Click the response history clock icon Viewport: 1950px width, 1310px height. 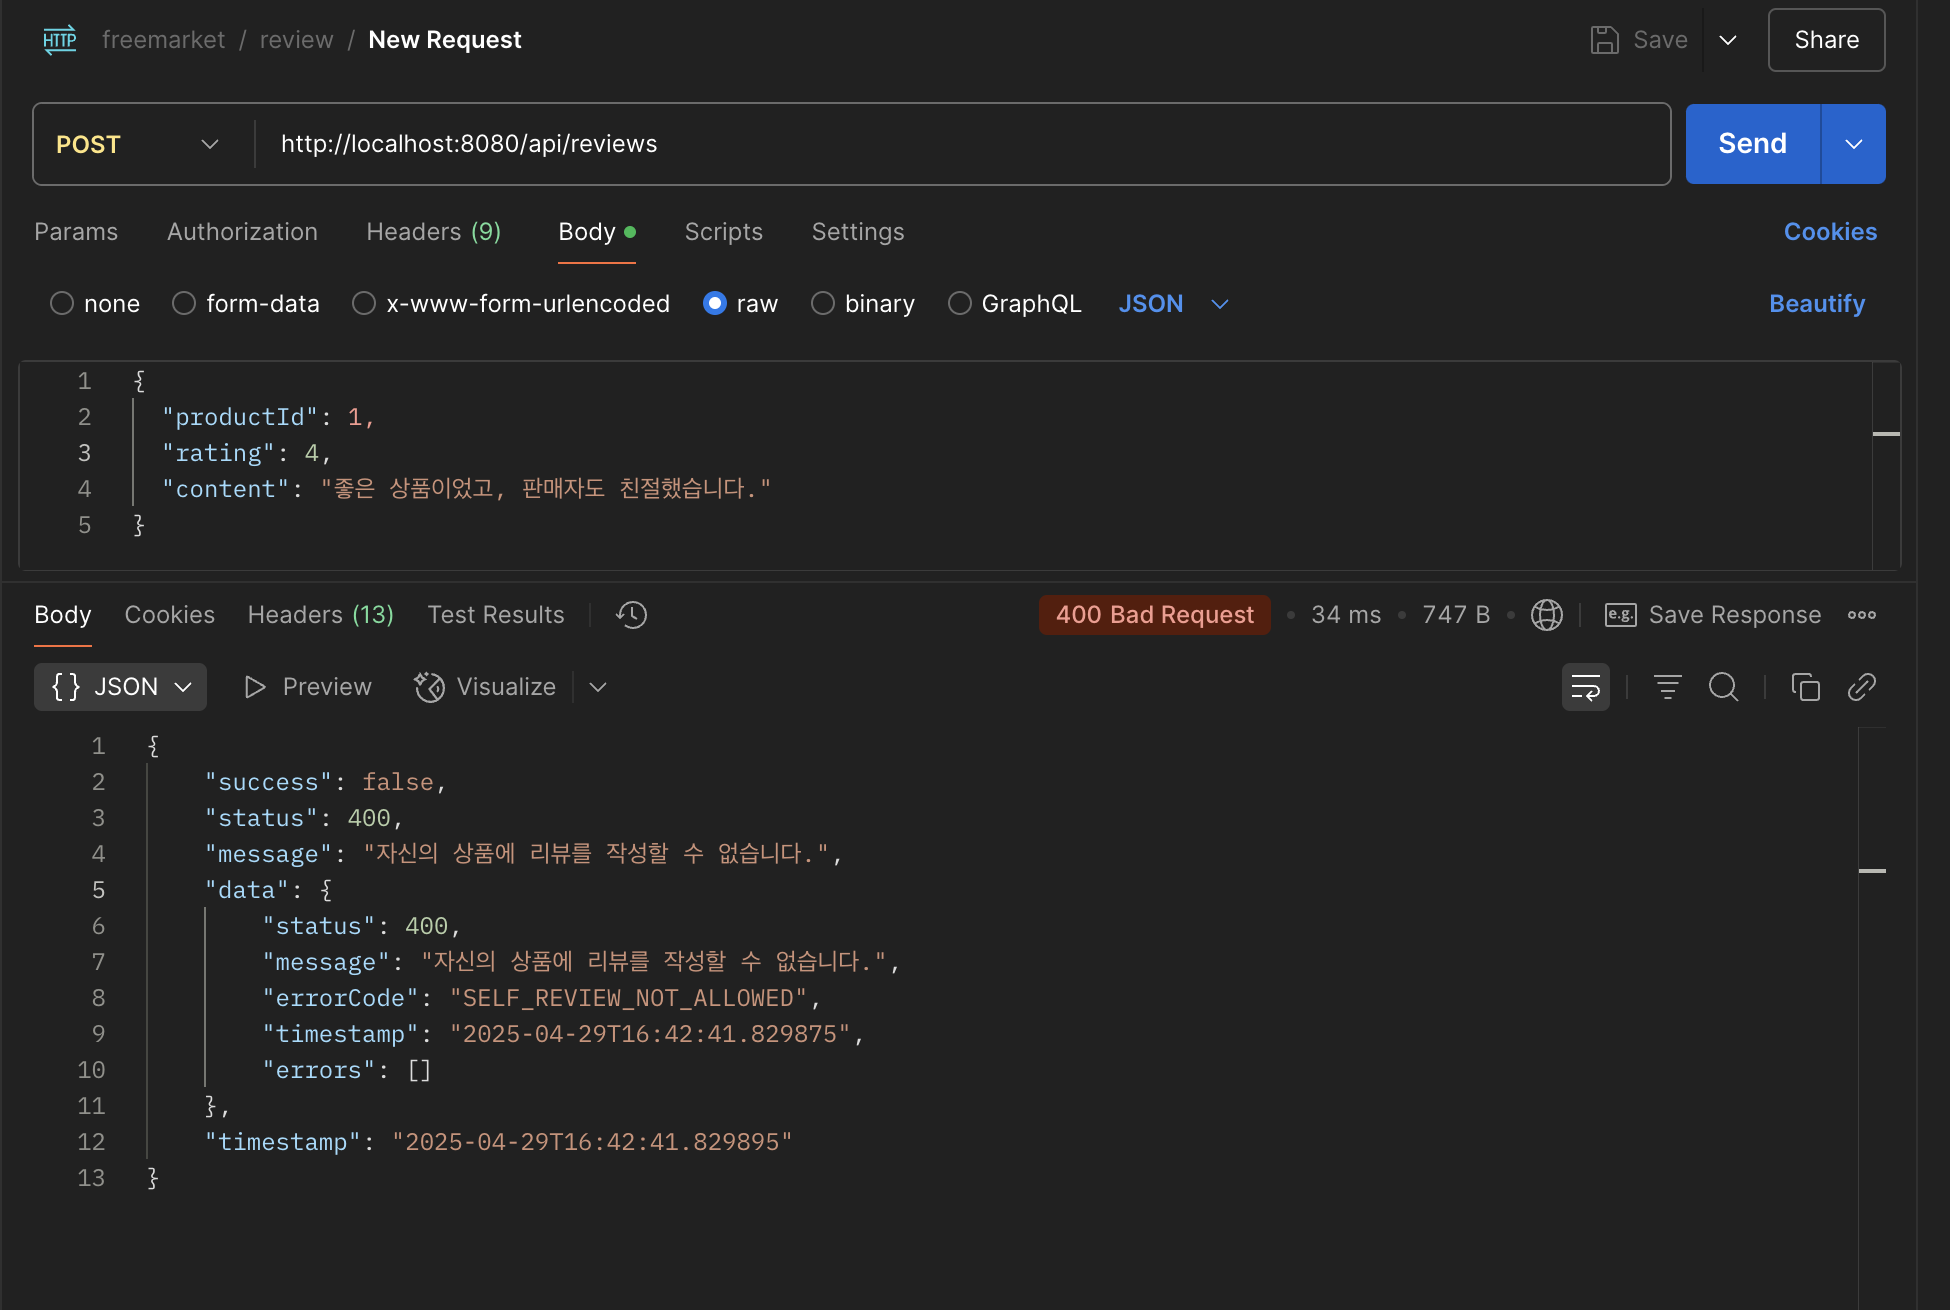[x=631, y=615]
